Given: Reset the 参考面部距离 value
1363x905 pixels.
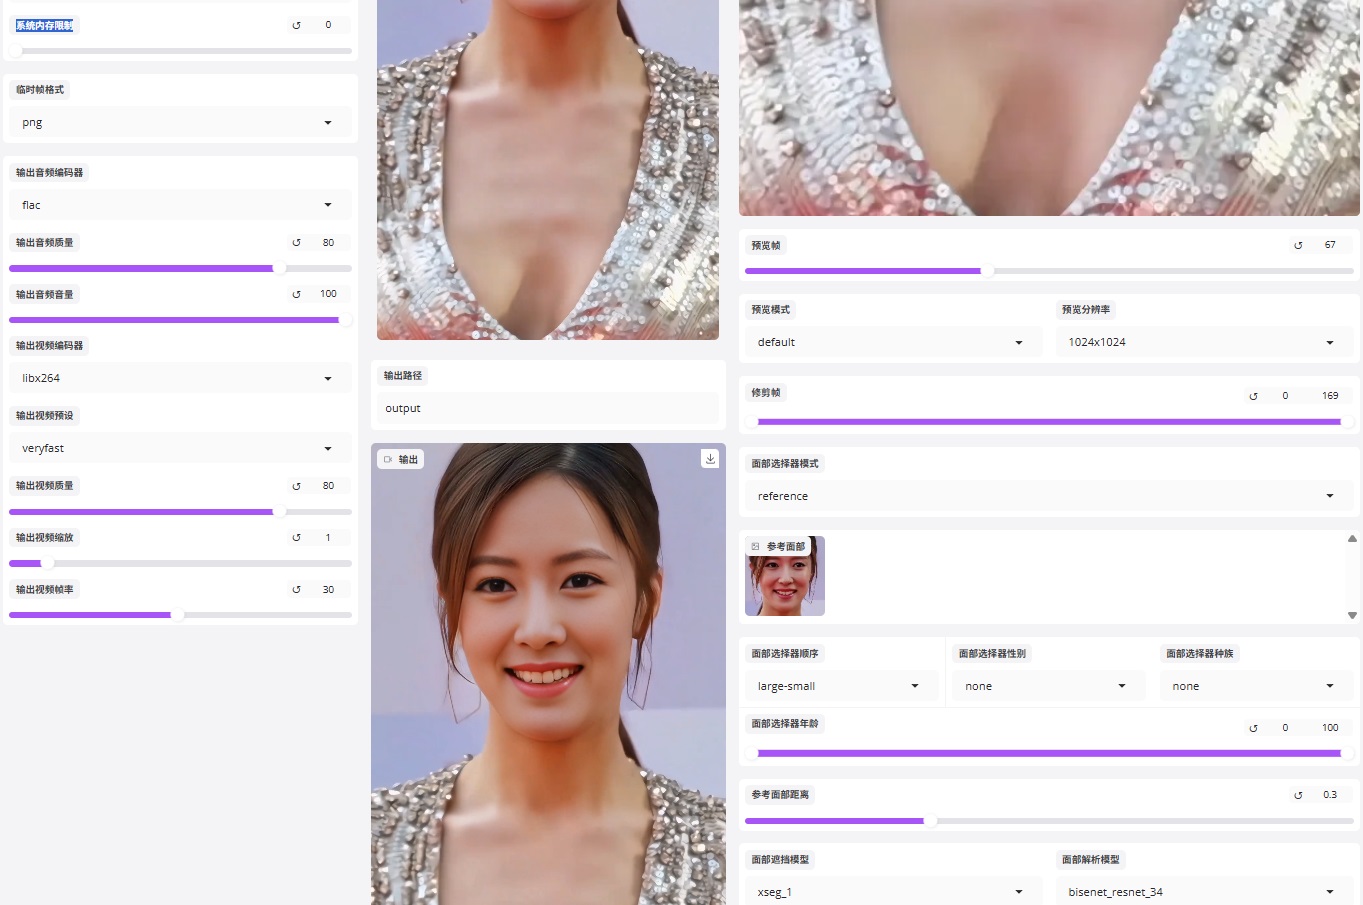Looking at the screenshot, I should (1298, 795).
